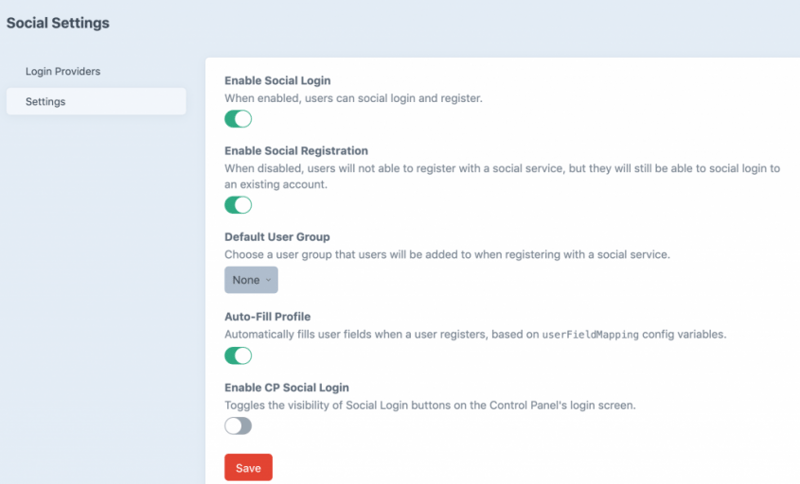The width and height of the screenshot is (800, 484).
Task: Click the "Choose a user group" instruction text
Action: (x=447, y=255)
